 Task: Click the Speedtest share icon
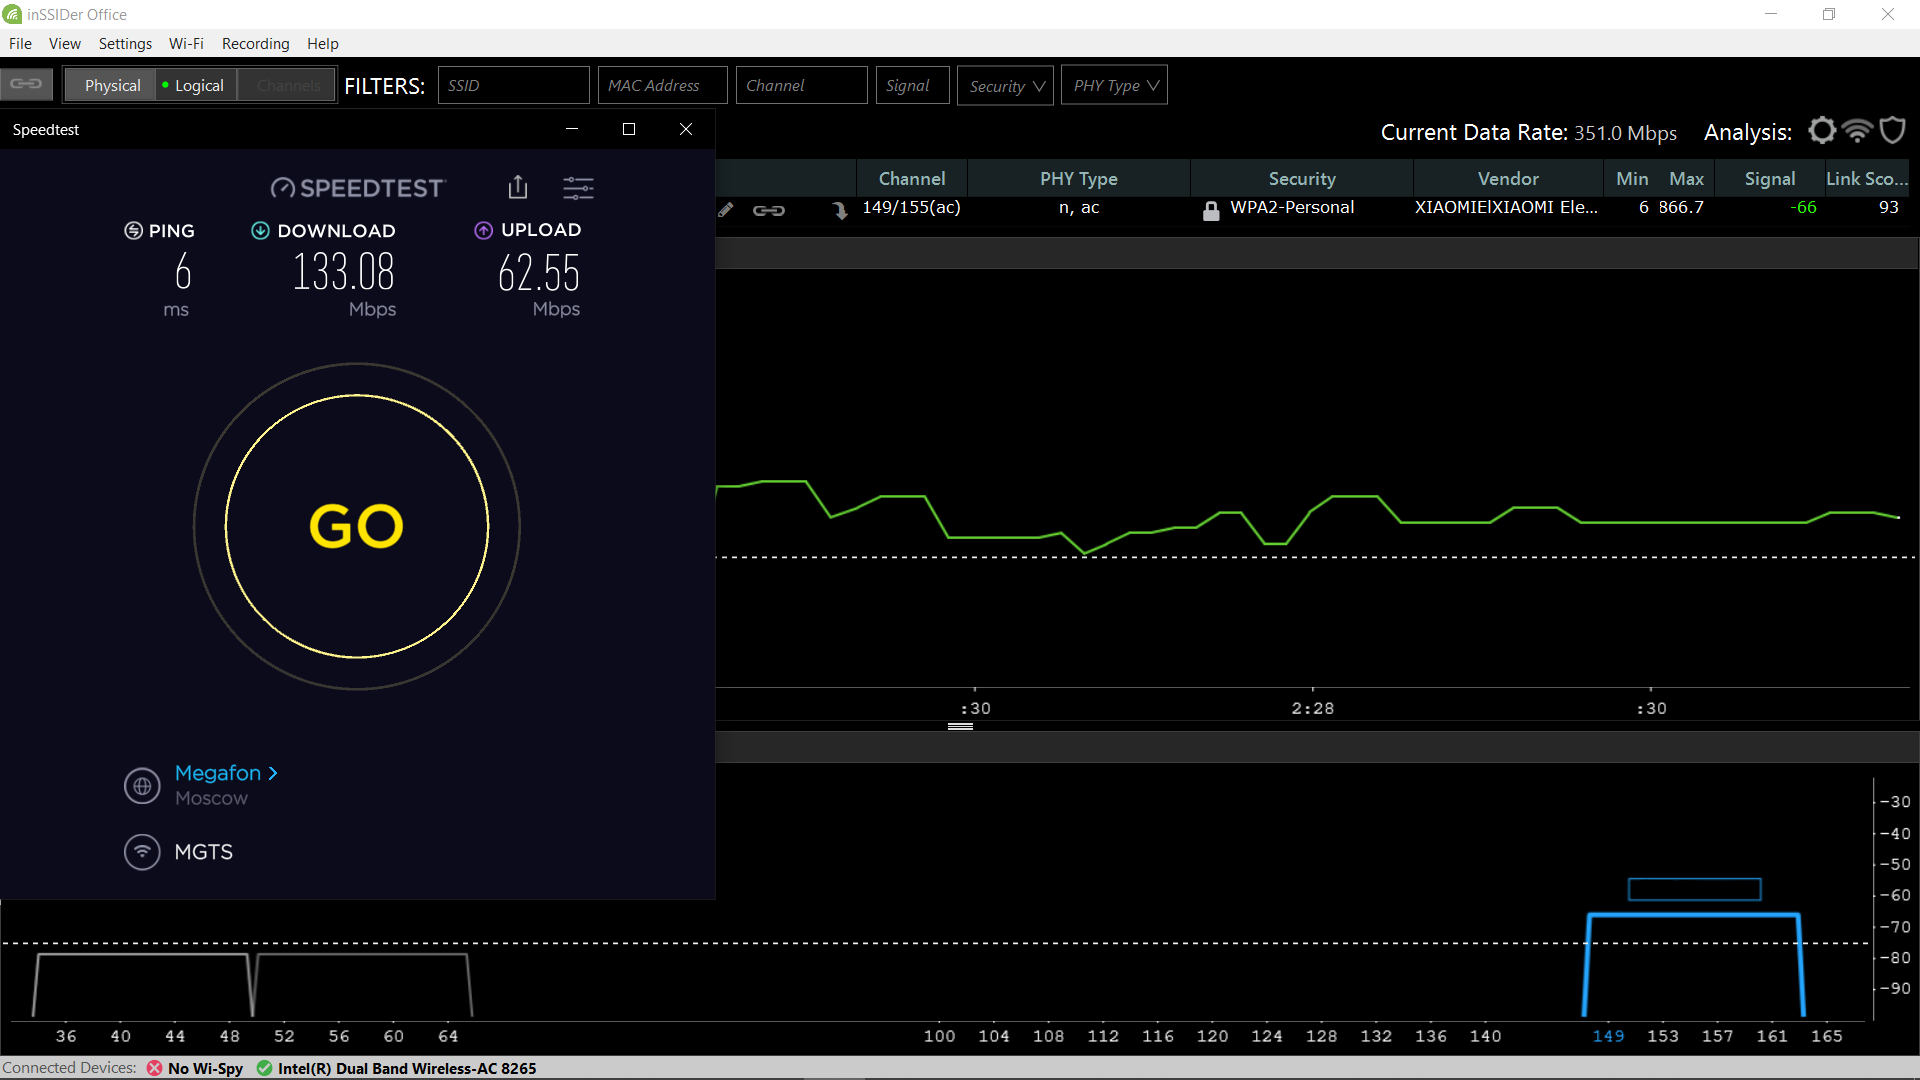(x=517, y=187)
